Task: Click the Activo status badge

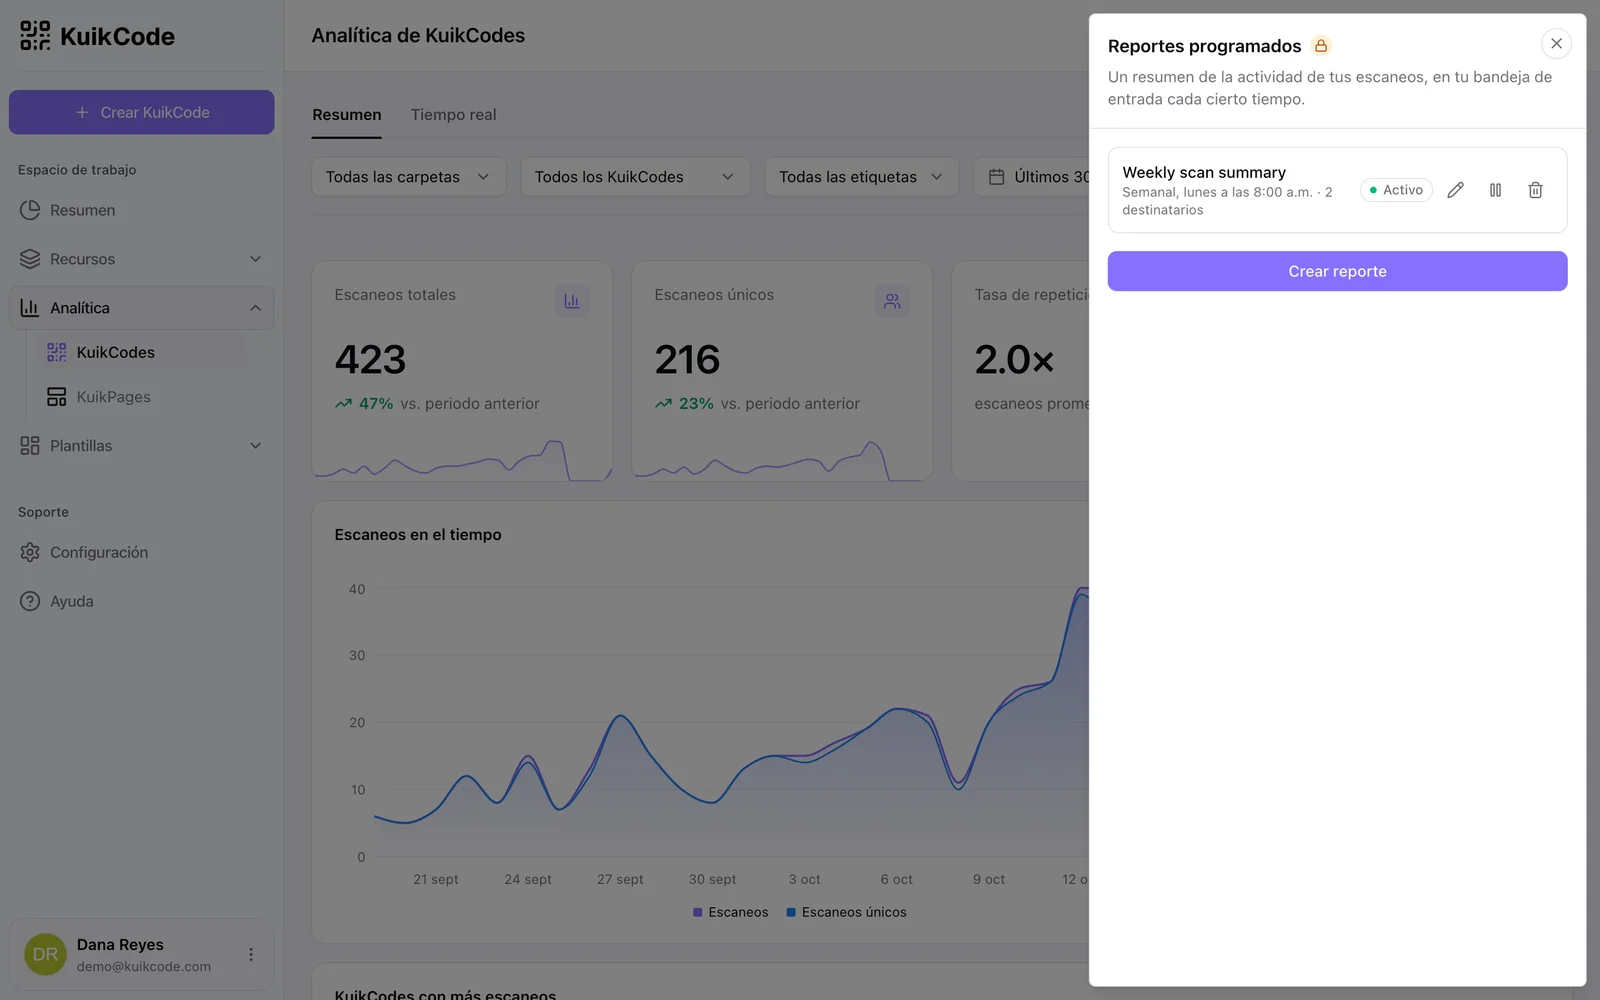Action: (x=1396, y=190)
